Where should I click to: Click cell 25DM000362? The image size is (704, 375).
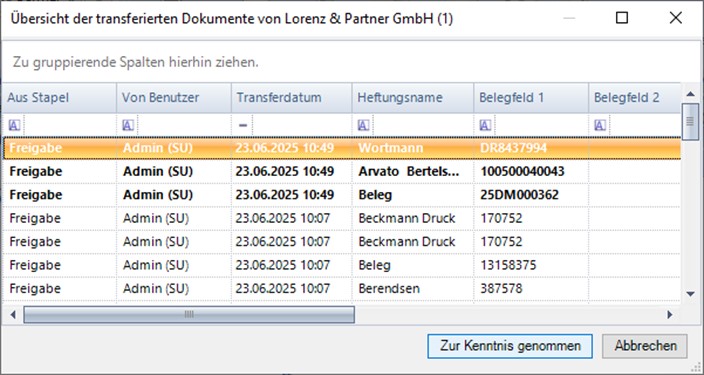(x=531, y=194)
